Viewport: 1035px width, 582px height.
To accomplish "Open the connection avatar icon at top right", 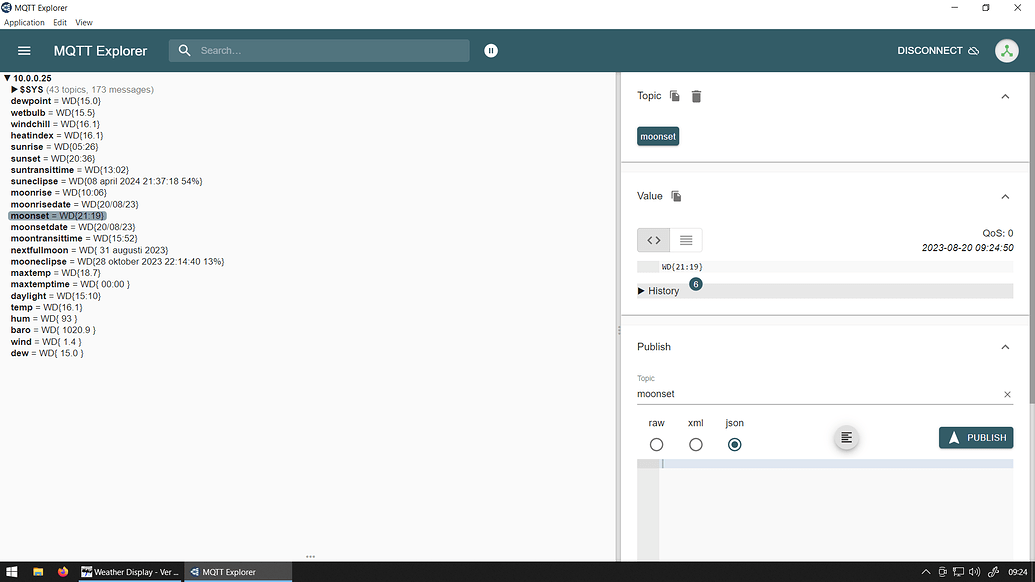I will tap(1007, 51).
